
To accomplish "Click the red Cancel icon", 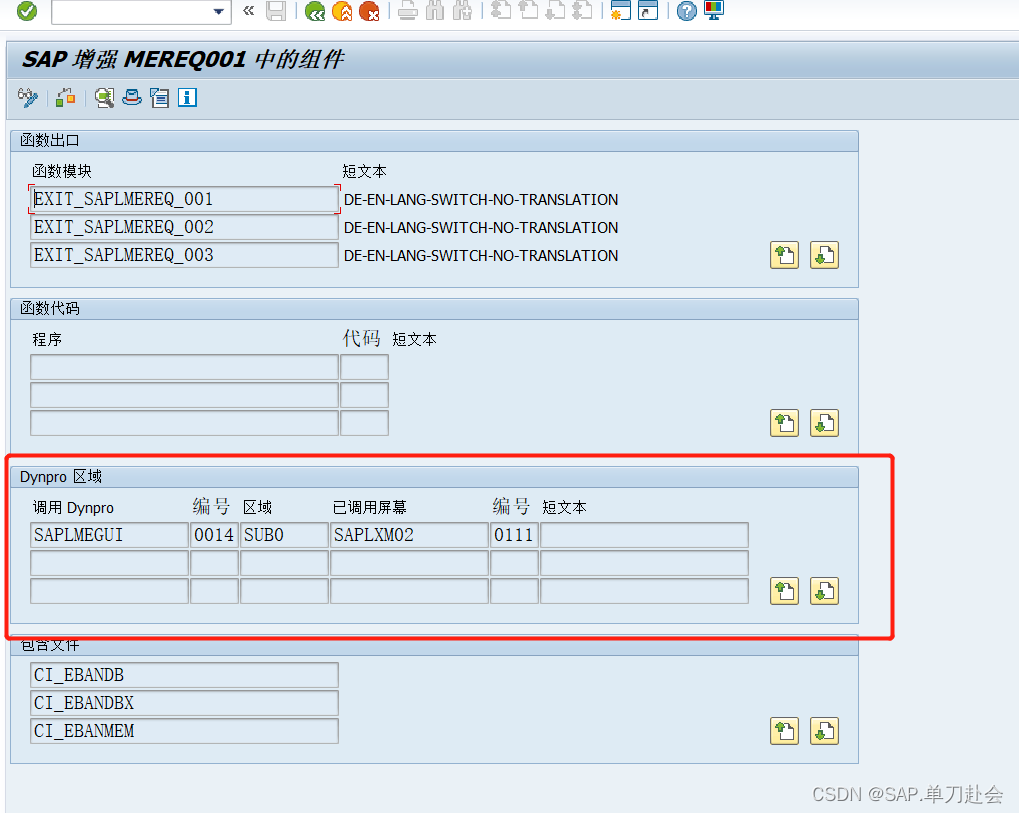I will coord(369,11).
